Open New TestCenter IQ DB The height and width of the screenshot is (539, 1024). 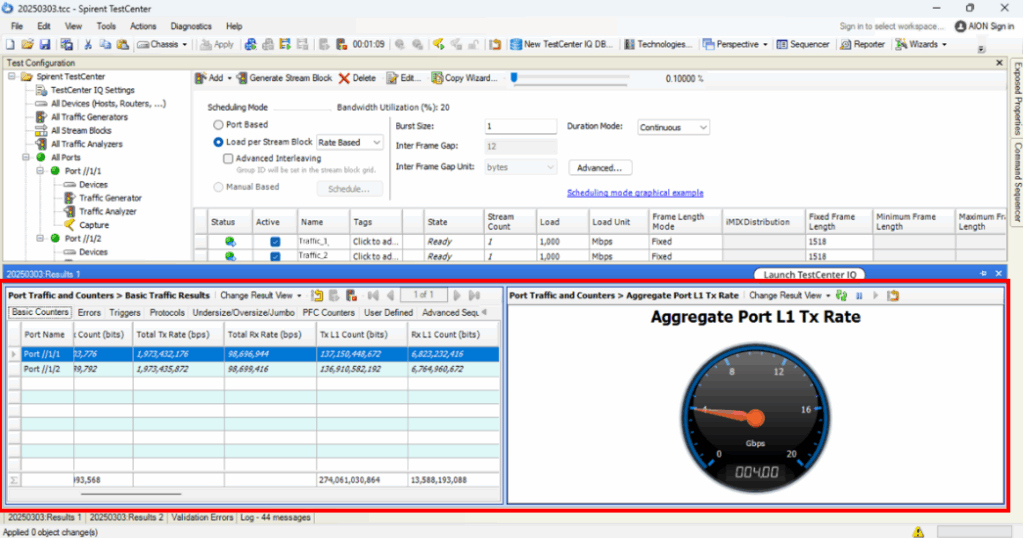click(562, 44)
